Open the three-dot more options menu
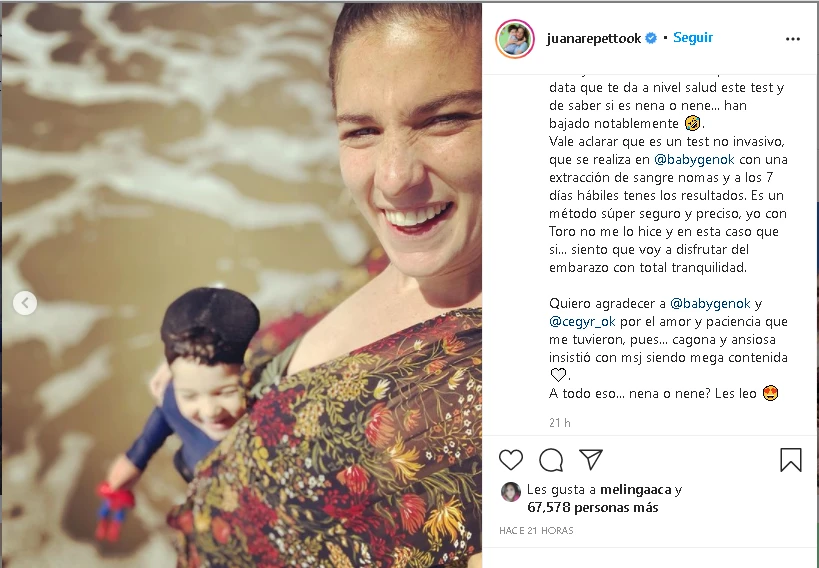Viewport: 819px width, 568px height. (x=793, y=39)
